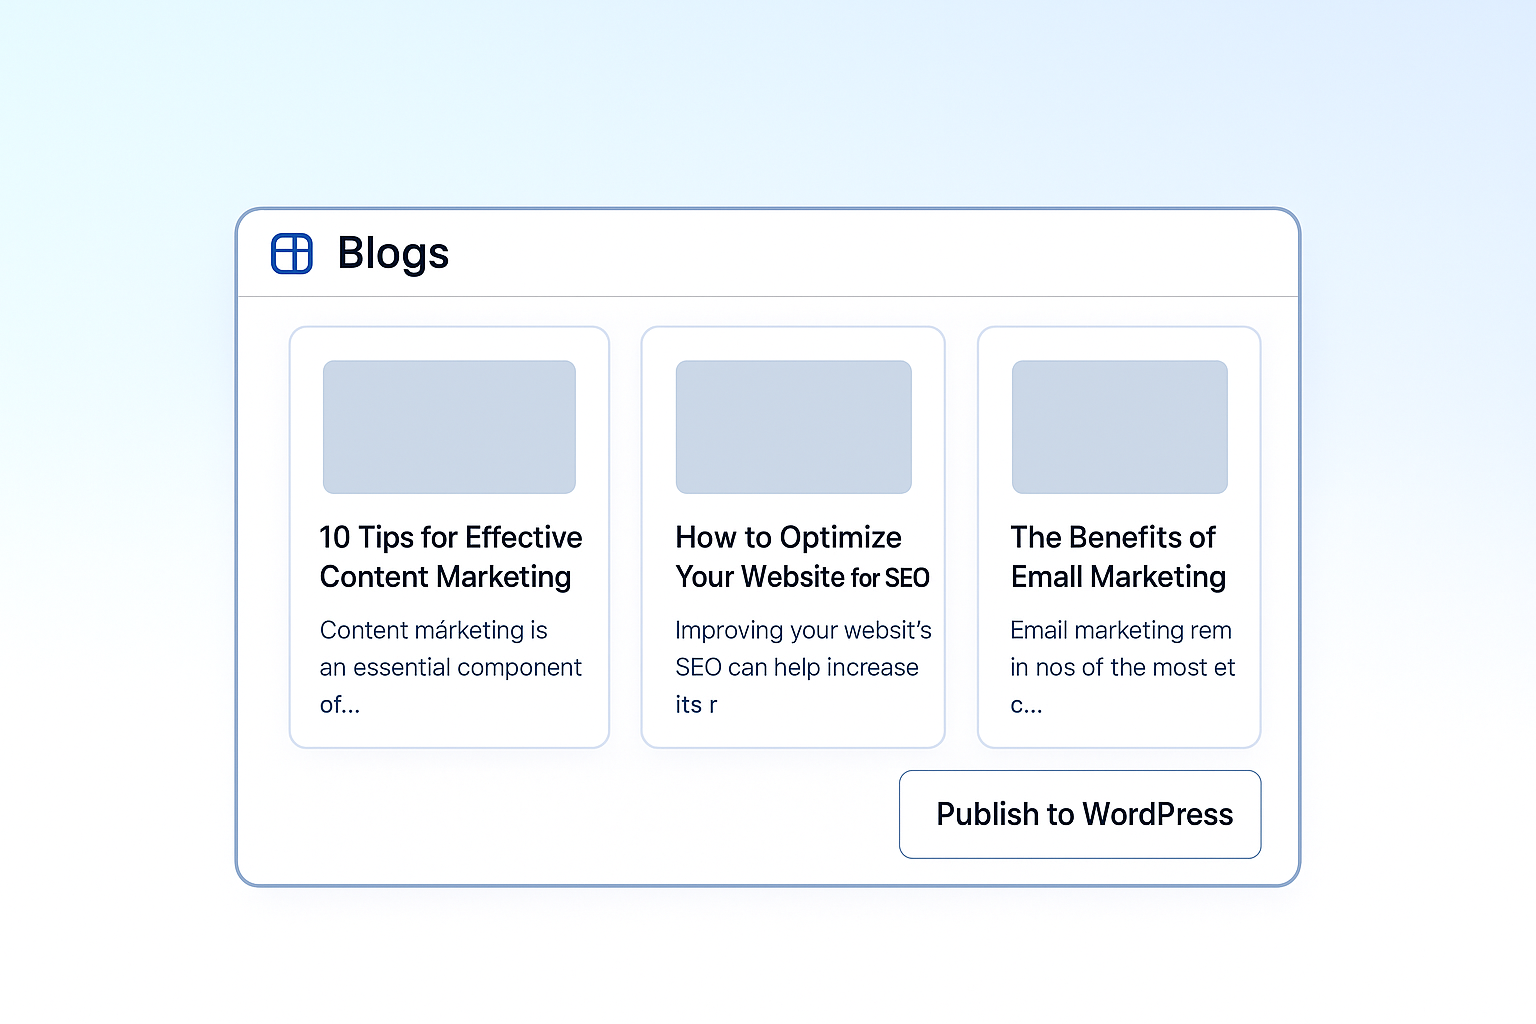Click the grid icon beside Blogs heading
The image size is (1536, 1024).
click(x=291, y=253)
